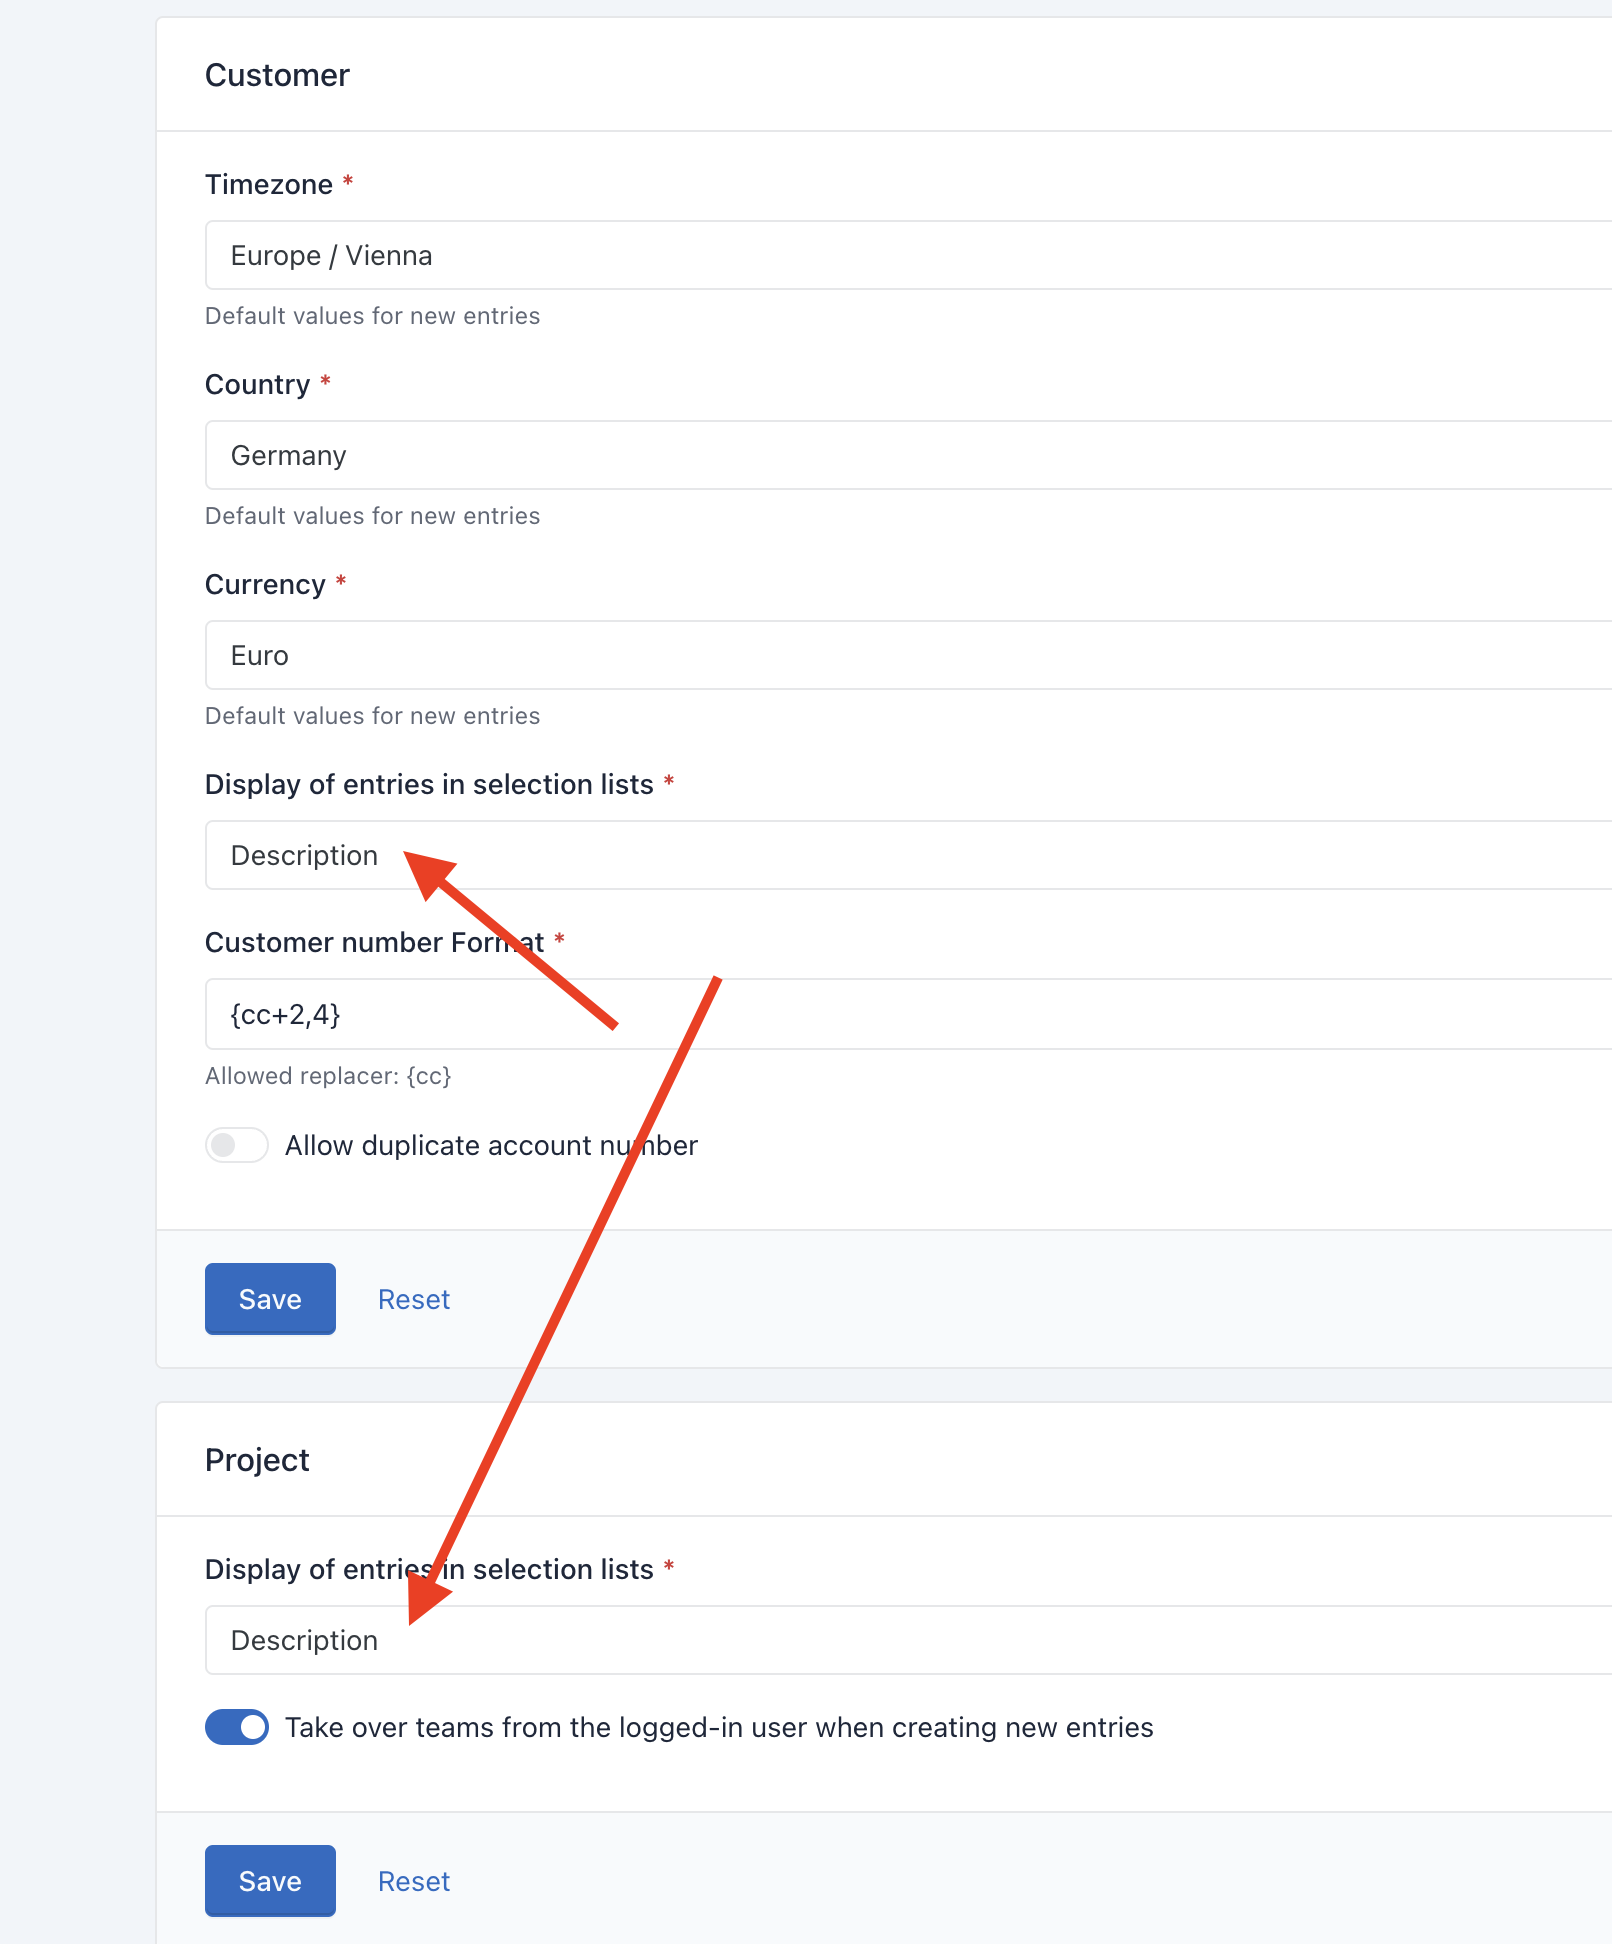Save the Customer settings
The image size is (1612, 1944).
point(269,1298)
